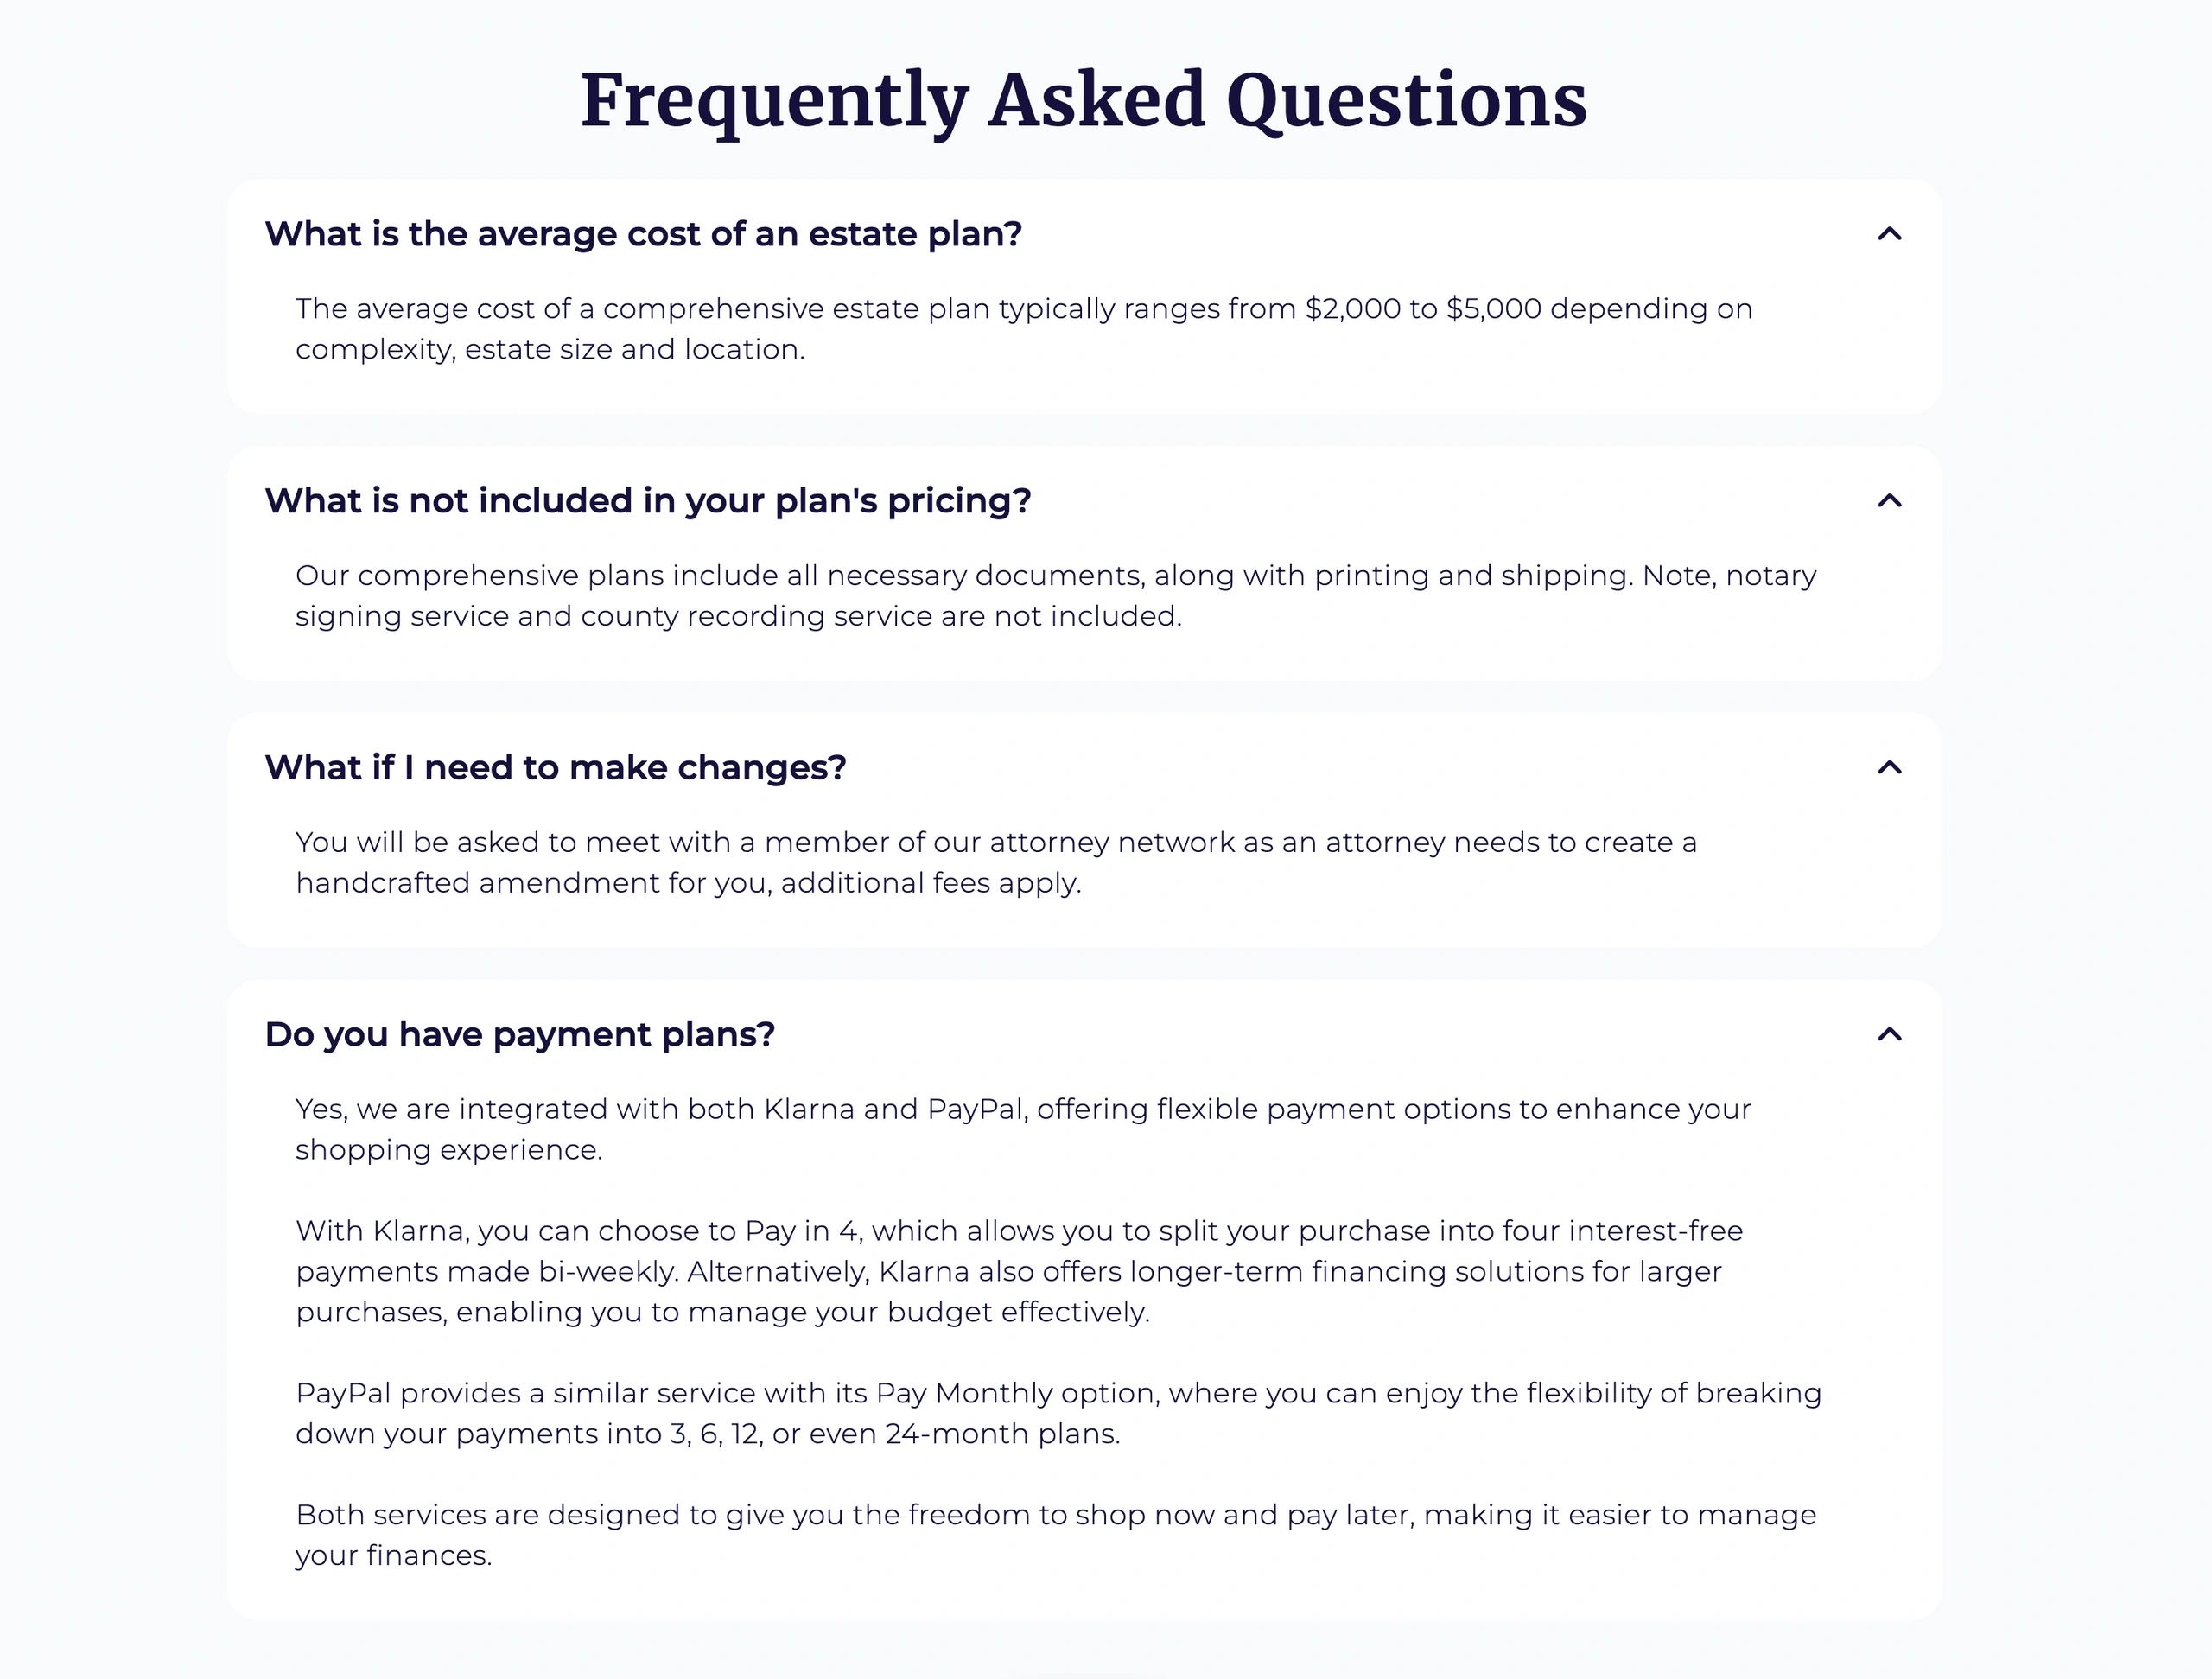Click the answer about the handcrafted attorney amendment
2212x1679 pixels.
tap(995, 863)
